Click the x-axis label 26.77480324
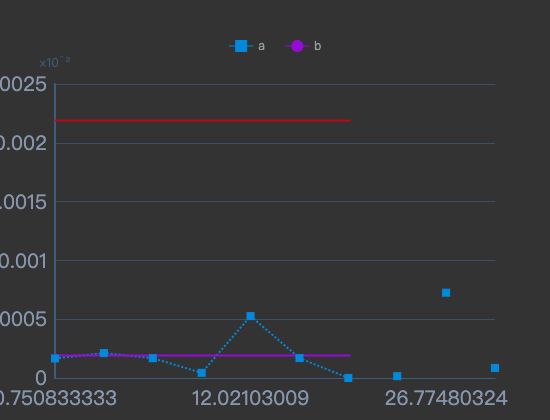The height and width of the screenshot is (420, 550). (x=446, y=398)
